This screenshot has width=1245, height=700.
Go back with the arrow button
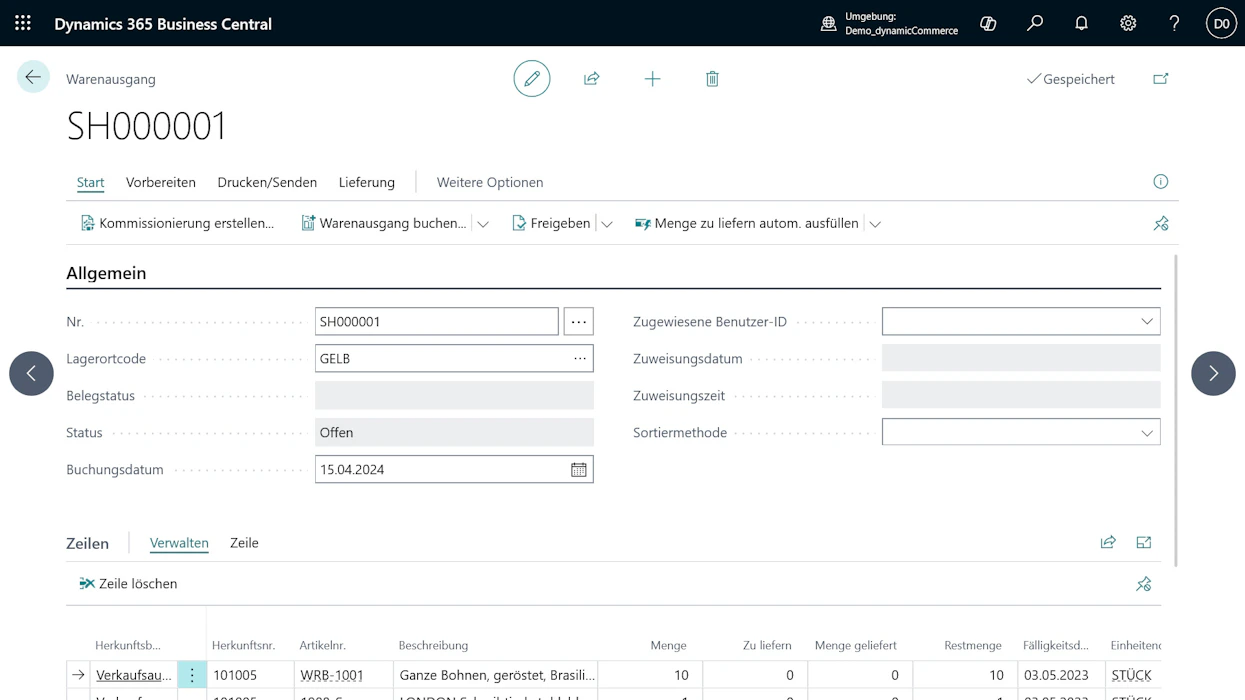33,77
